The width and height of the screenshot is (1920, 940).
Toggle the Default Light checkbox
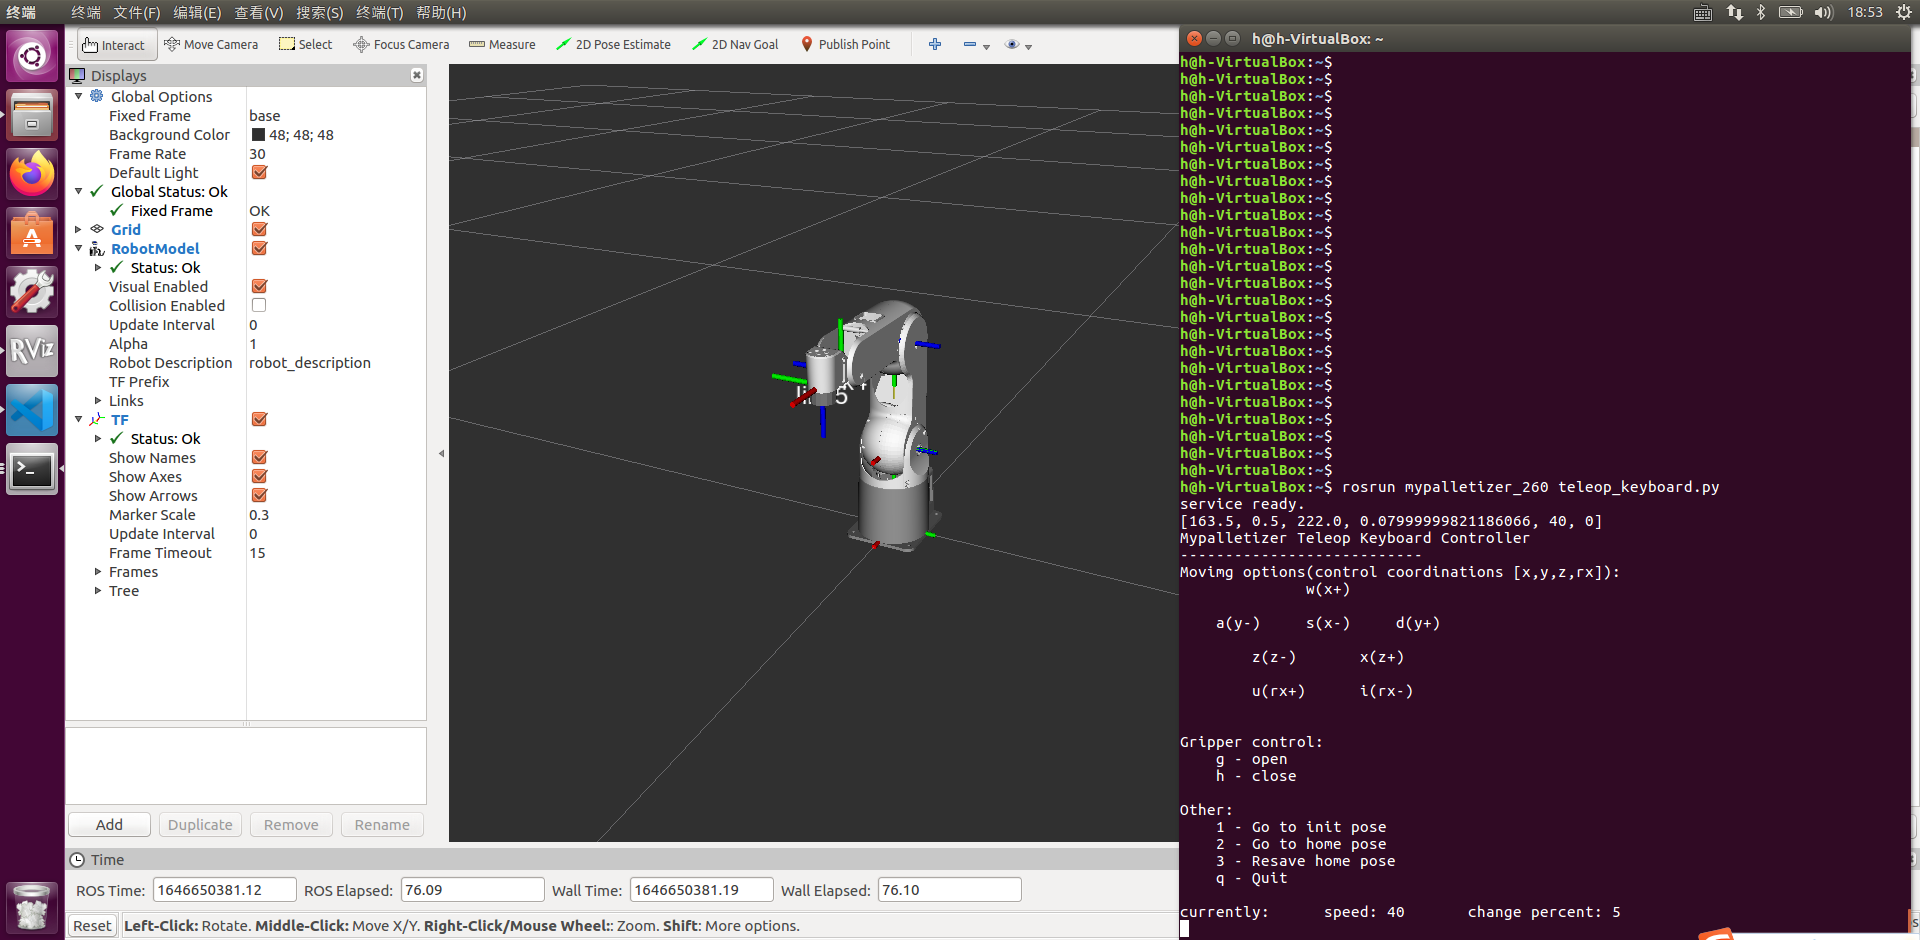point(259,173)
